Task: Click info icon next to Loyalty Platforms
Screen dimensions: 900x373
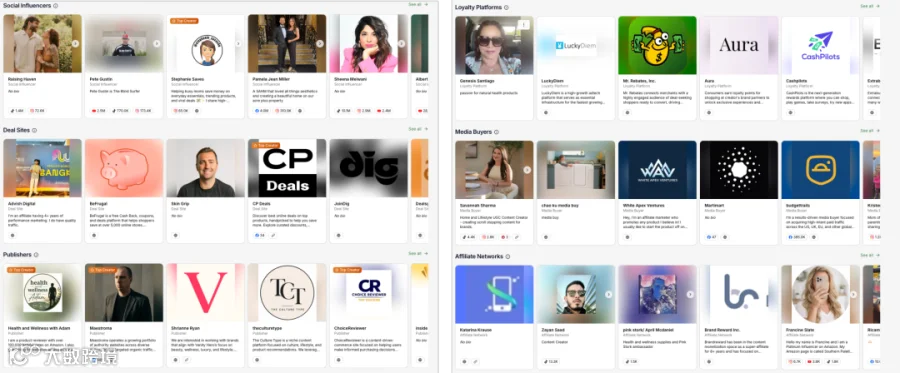Action: 506,7
